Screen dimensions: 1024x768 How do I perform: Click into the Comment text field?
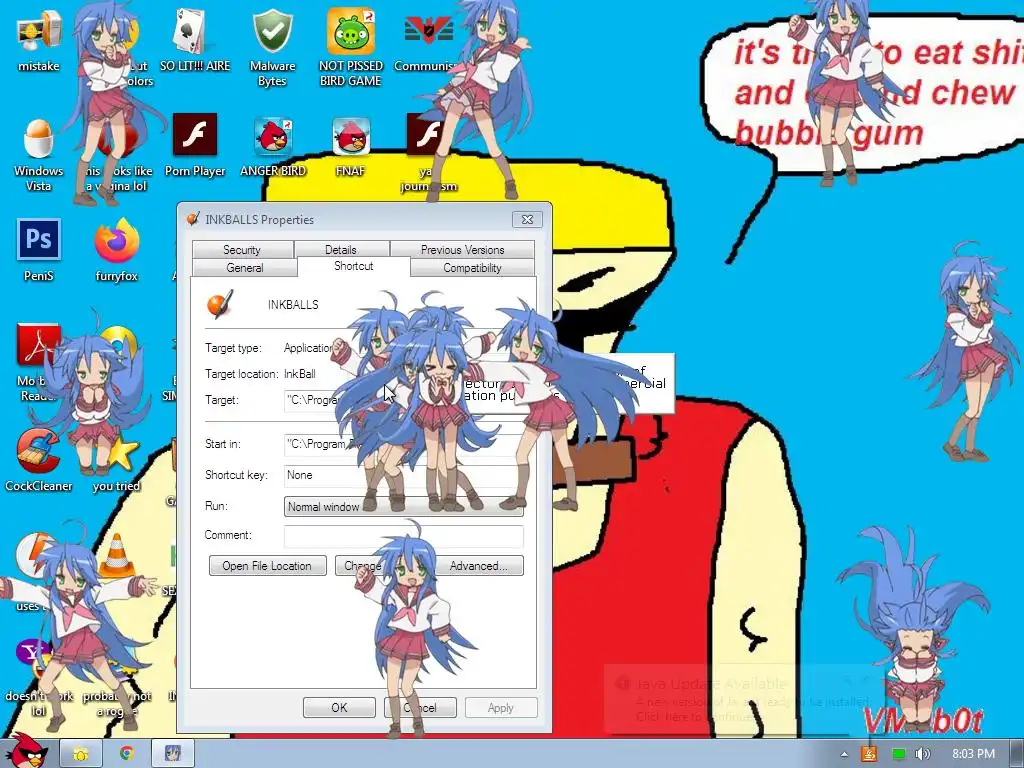pos(404,536)
